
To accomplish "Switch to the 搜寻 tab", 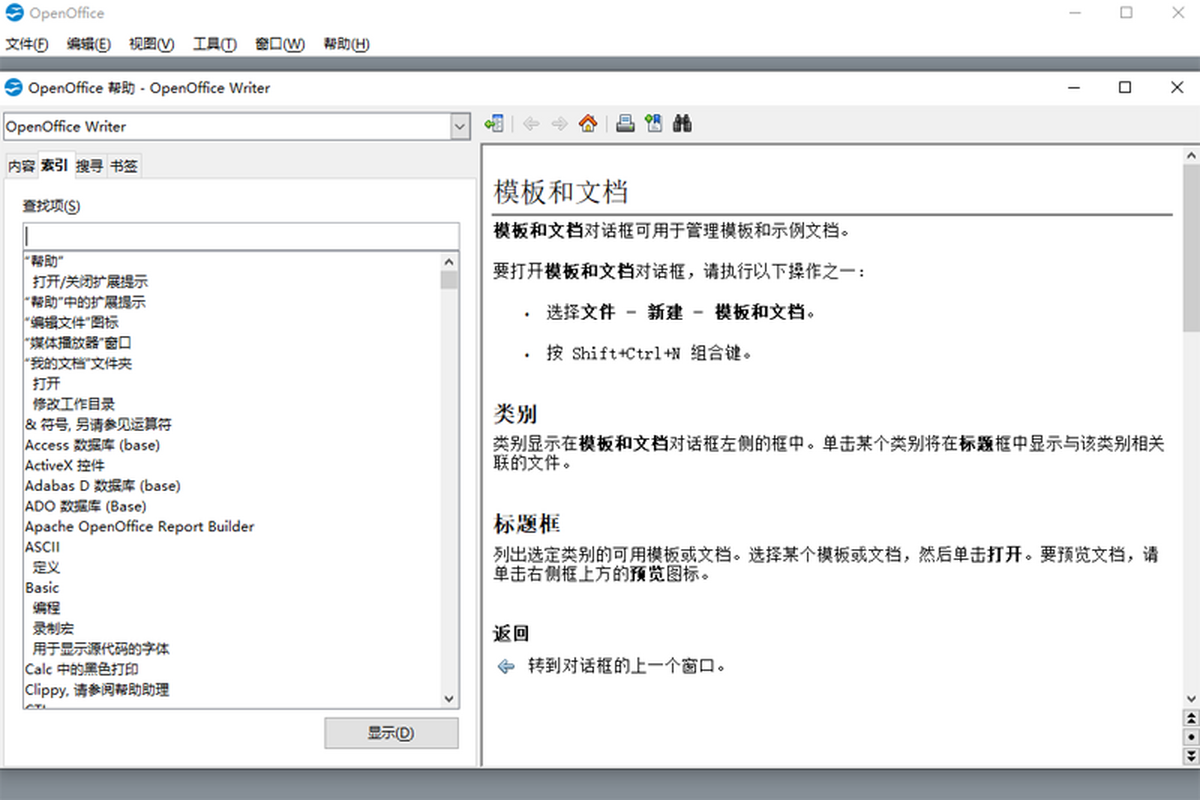I will [x=89, y=166].
